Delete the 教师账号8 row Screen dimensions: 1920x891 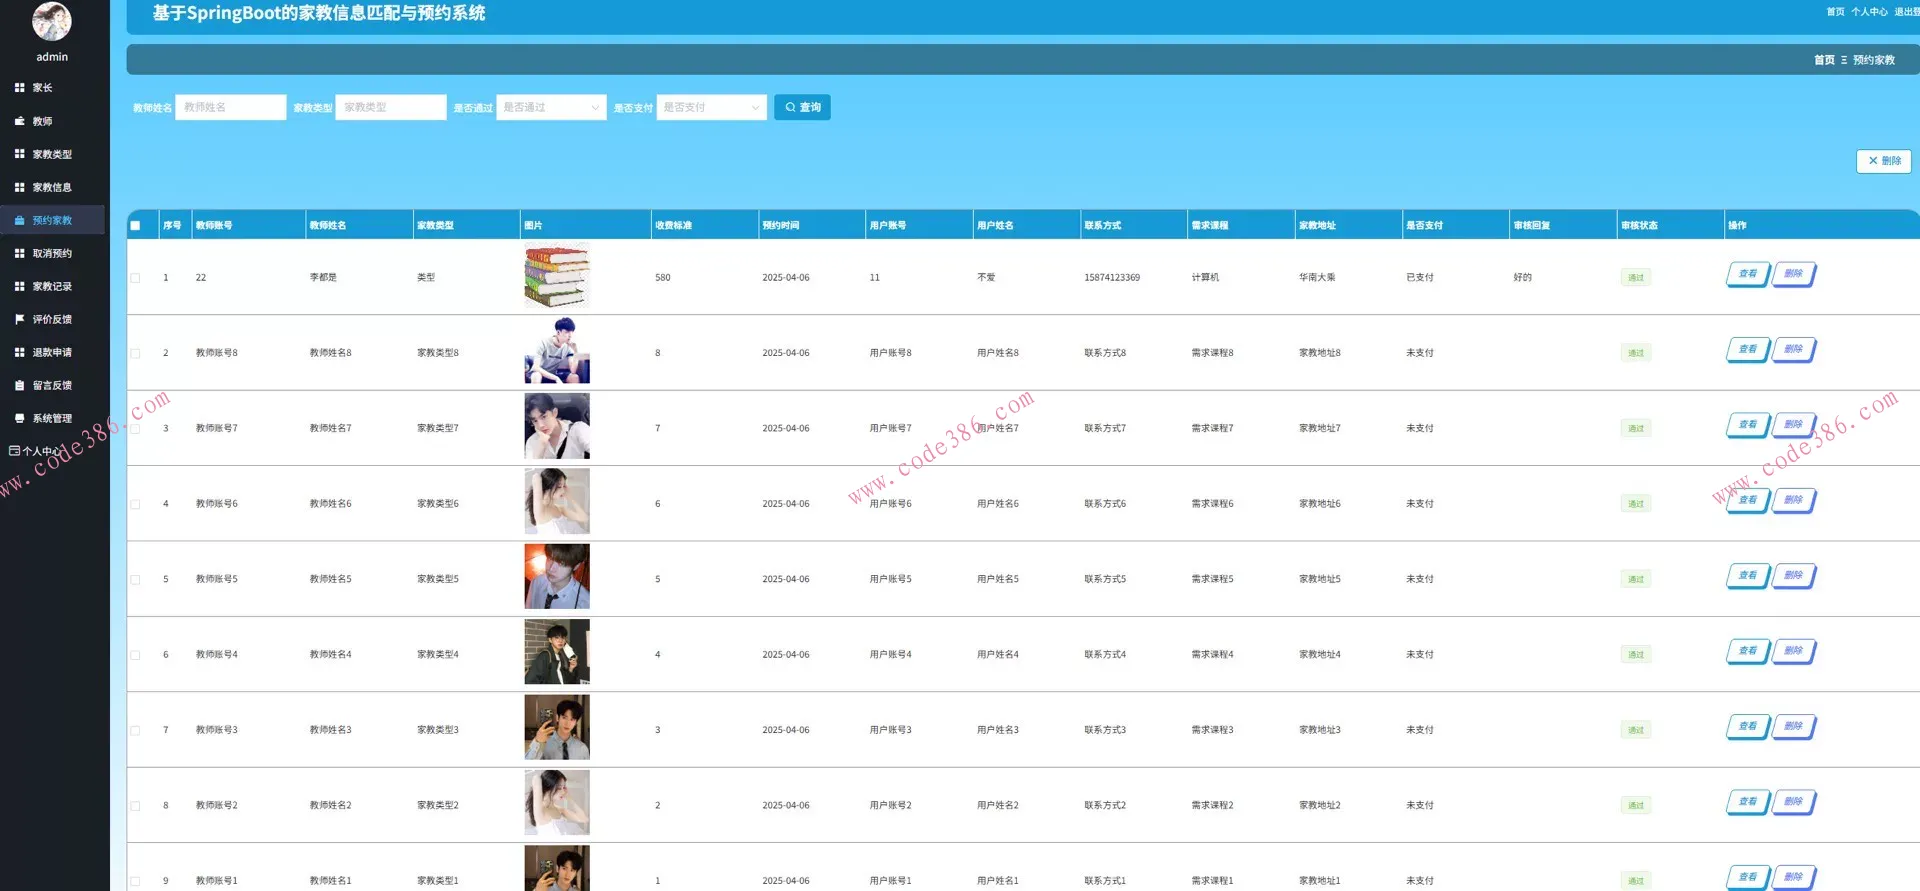click(x=1794, y=349)
